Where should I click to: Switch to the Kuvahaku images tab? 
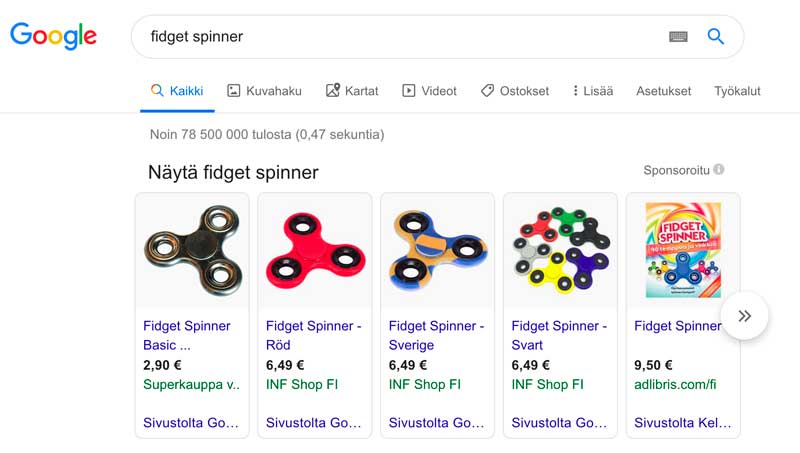[x=264, y=91]
